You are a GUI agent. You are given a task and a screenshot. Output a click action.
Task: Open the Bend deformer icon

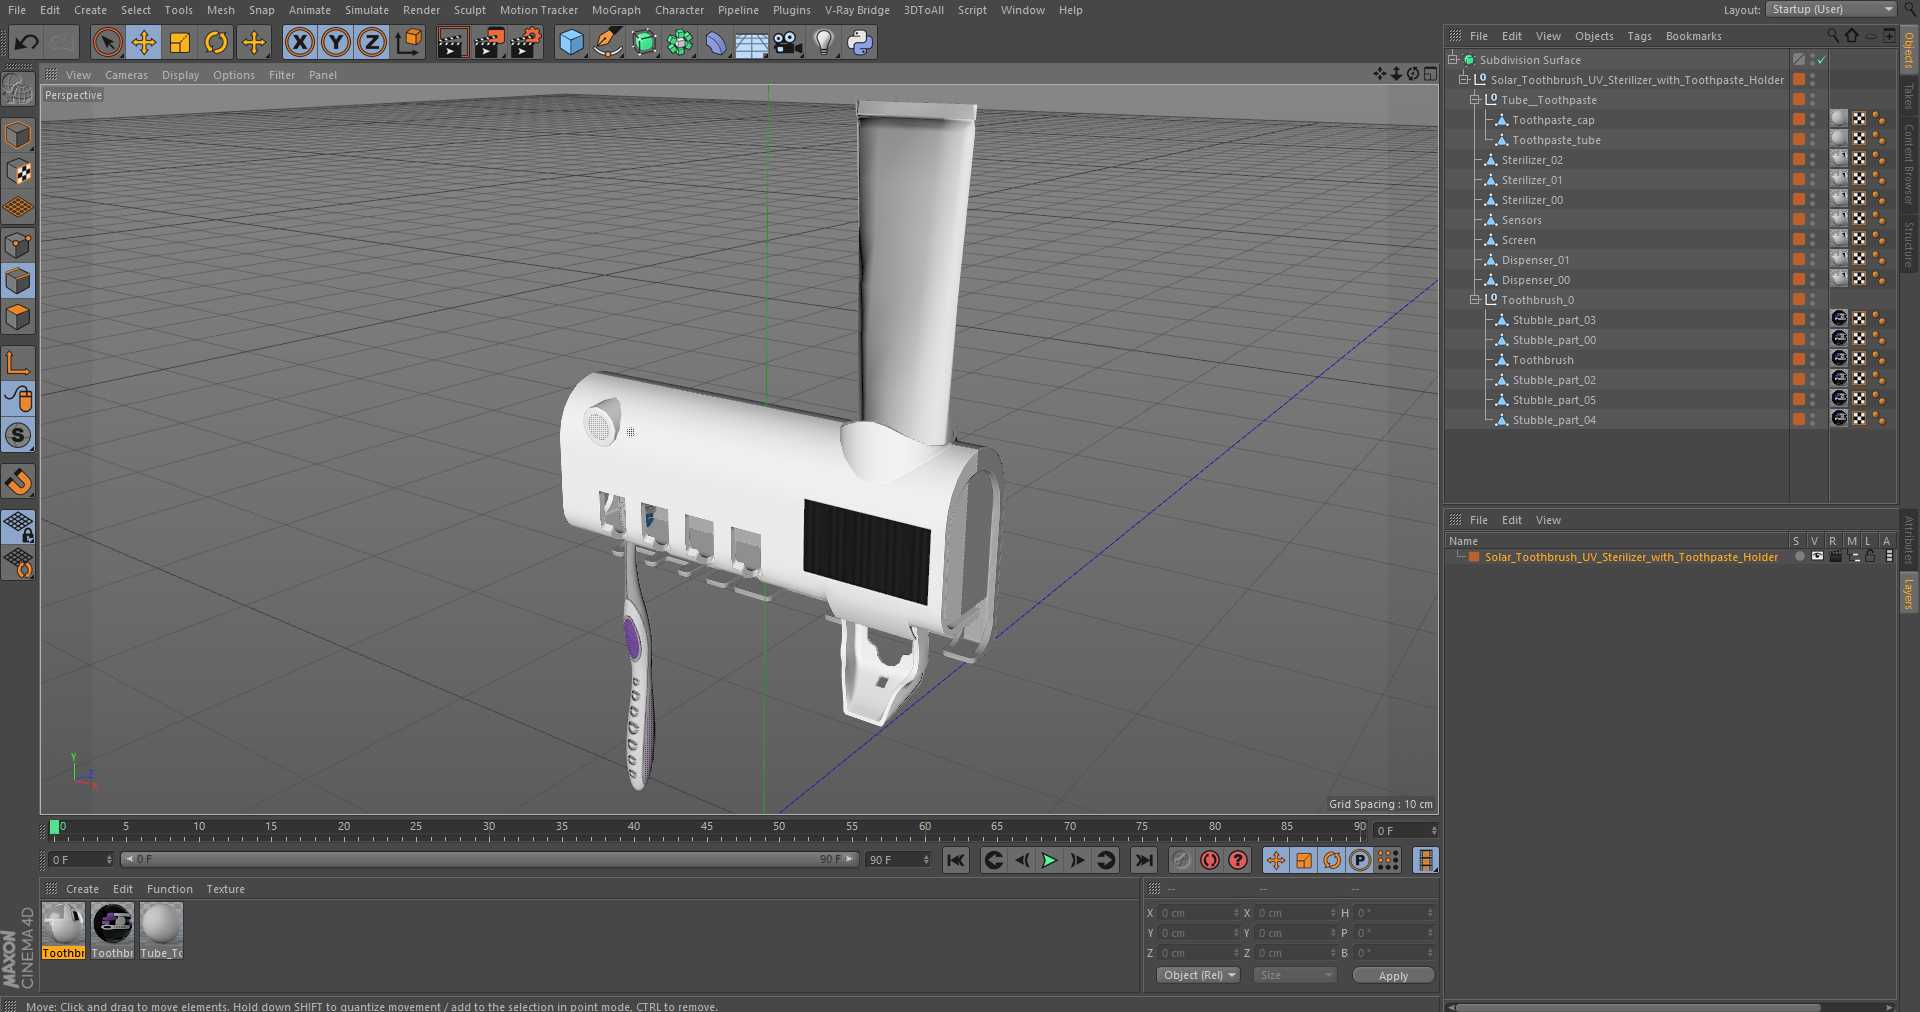pyautogui.click(x=716, y=42)
